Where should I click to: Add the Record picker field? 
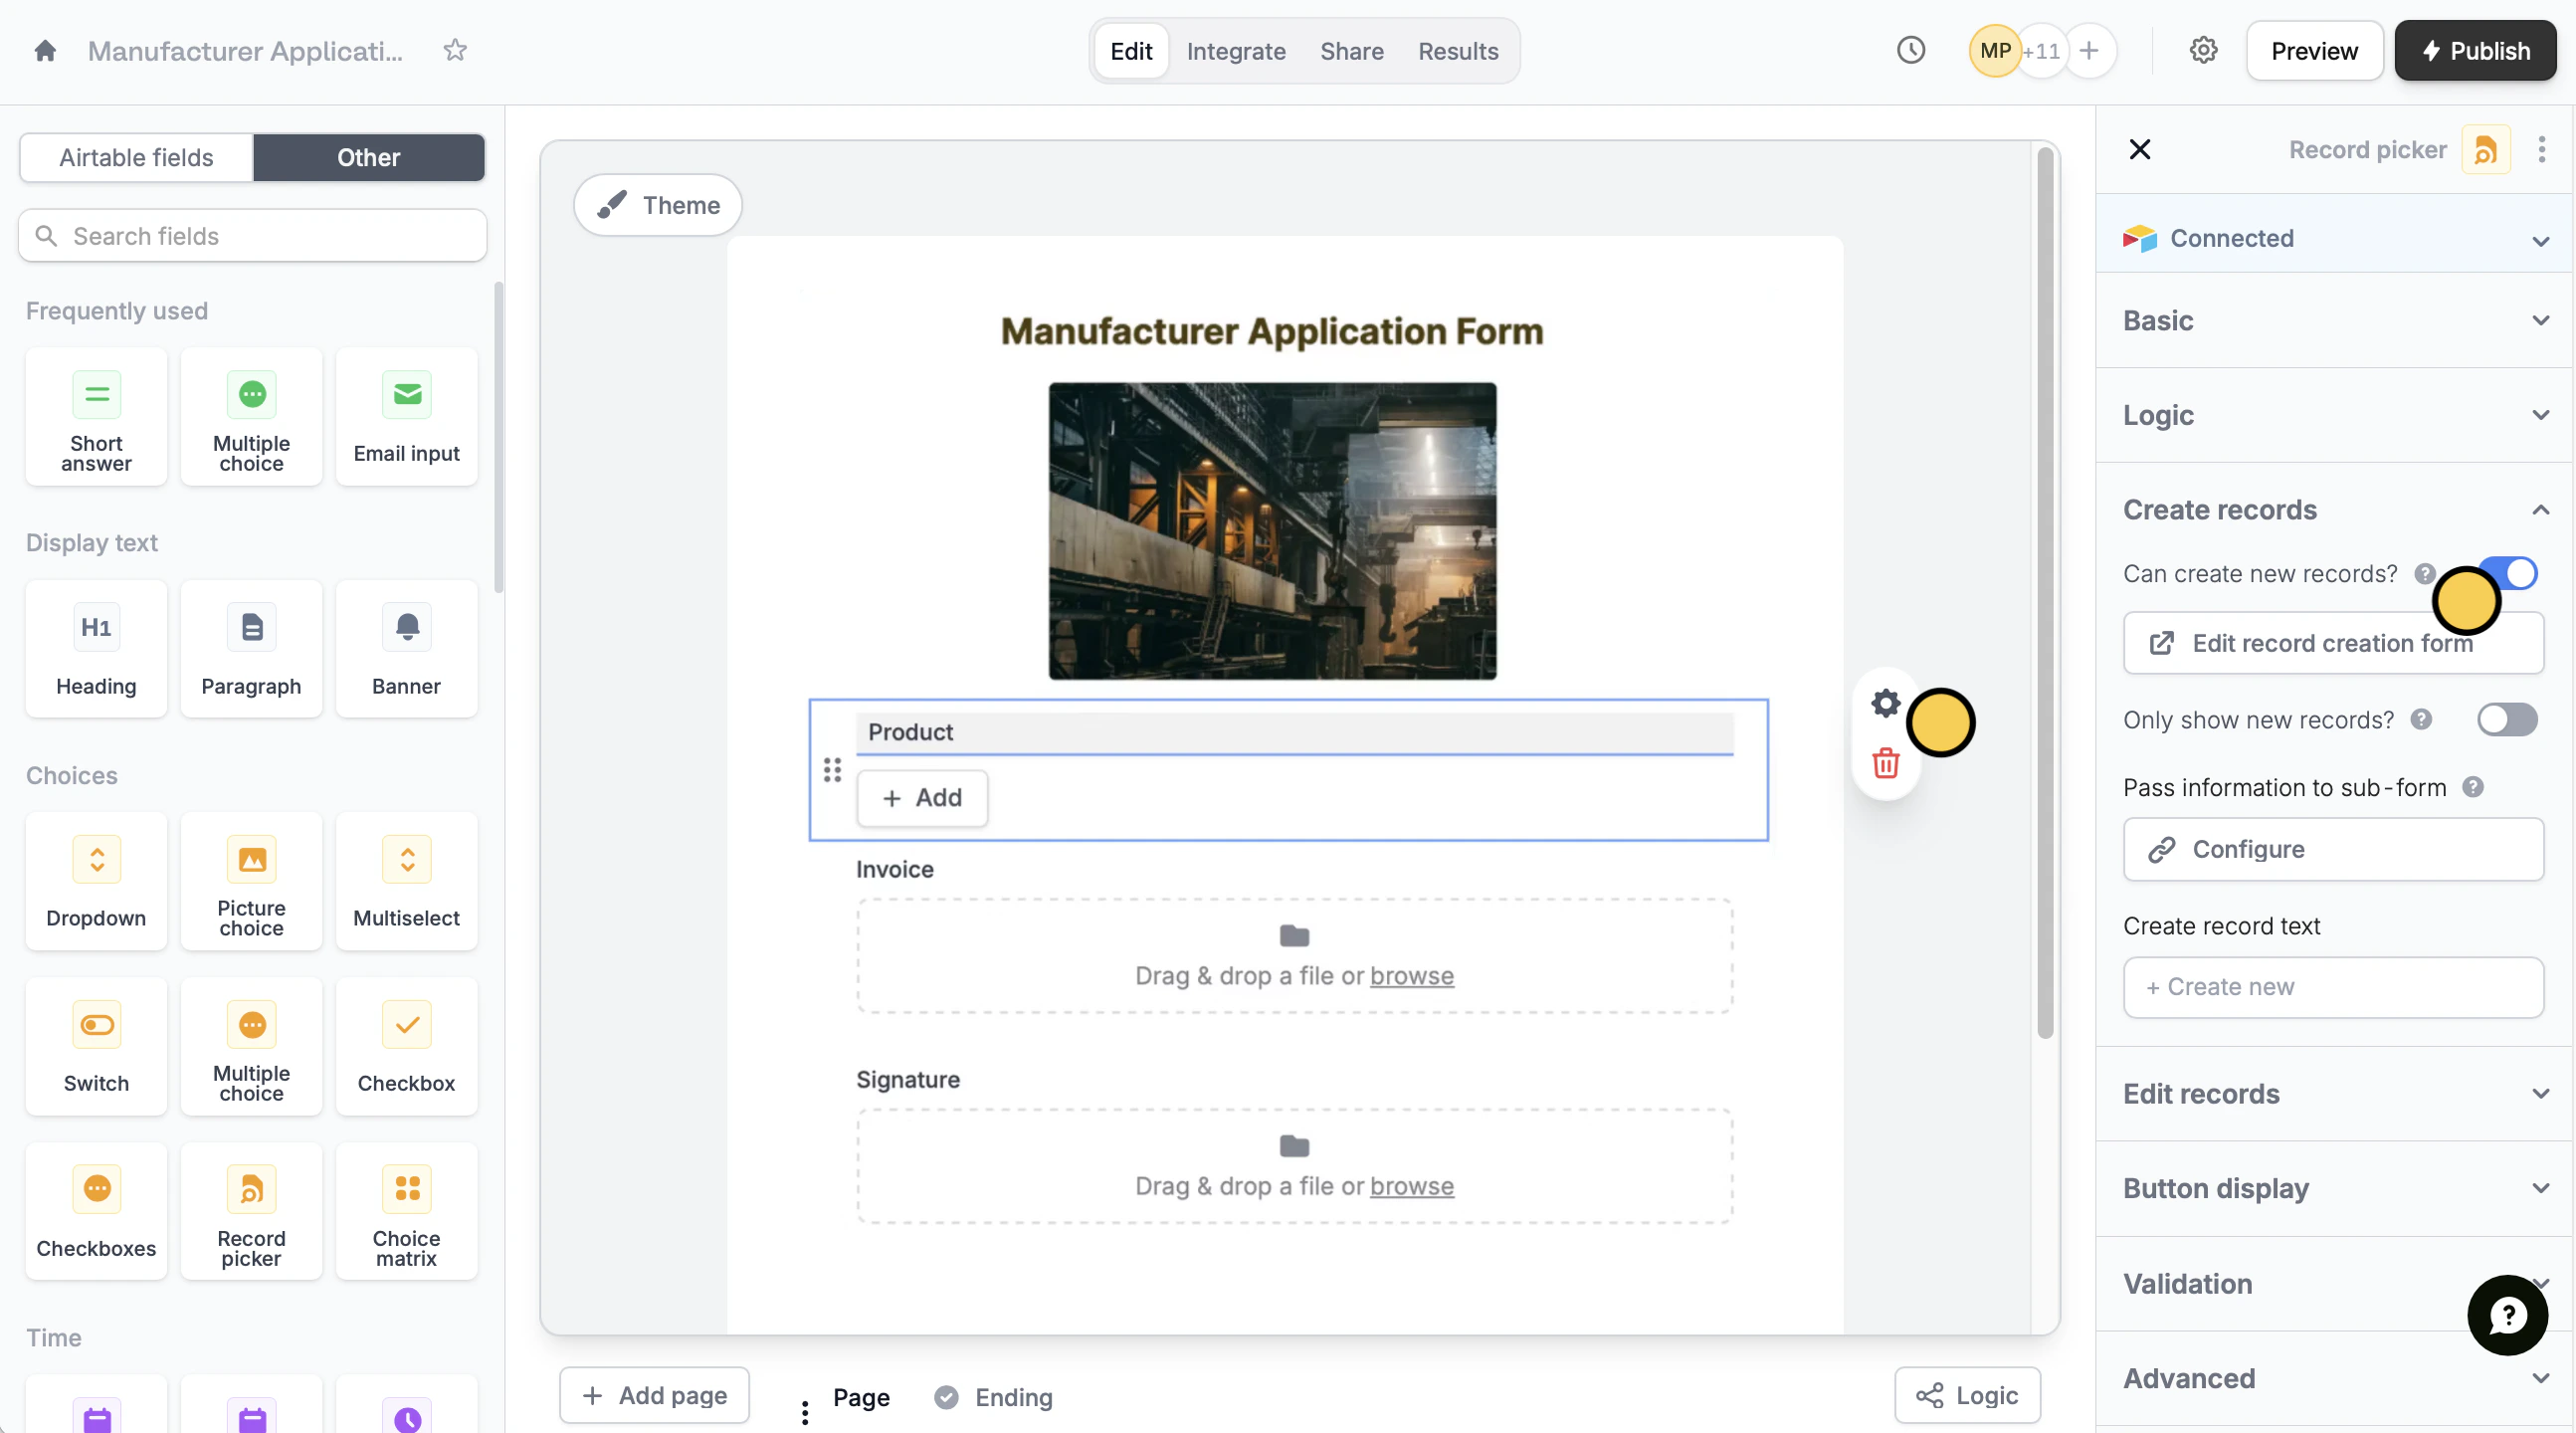click(251, 1212)
